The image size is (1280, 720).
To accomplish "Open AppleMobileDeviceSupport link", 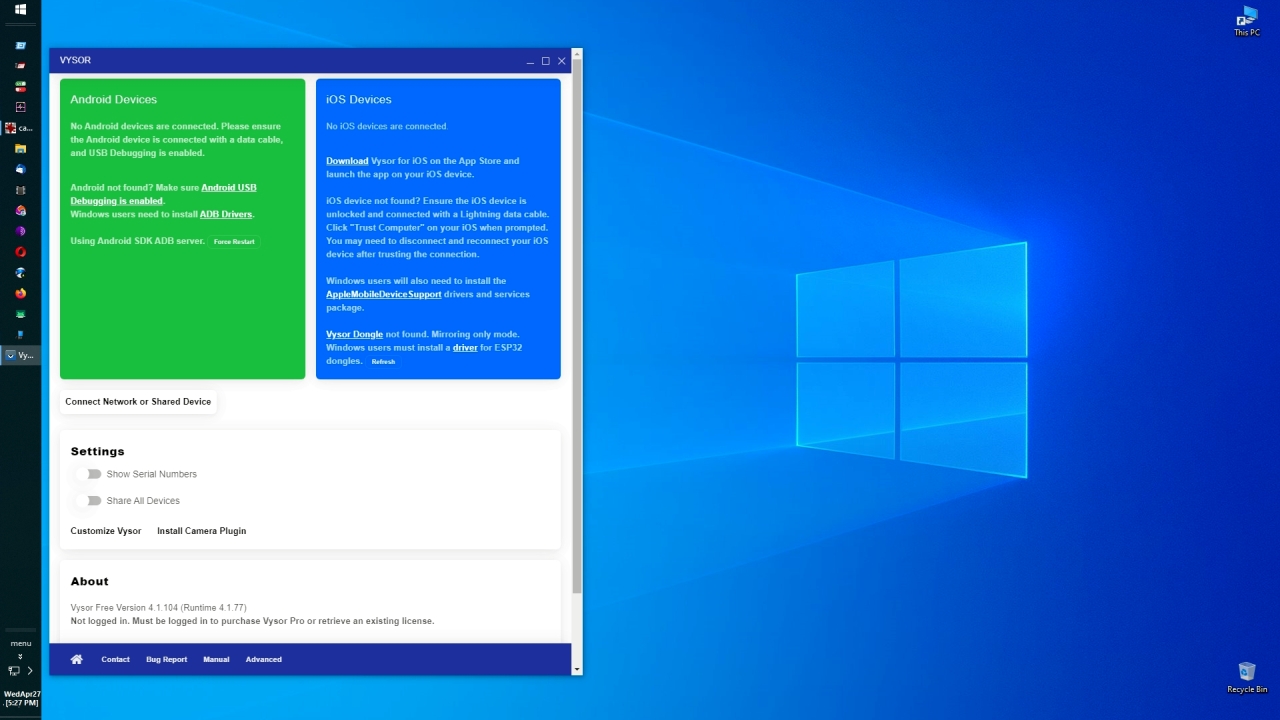I will coord(383,294).
